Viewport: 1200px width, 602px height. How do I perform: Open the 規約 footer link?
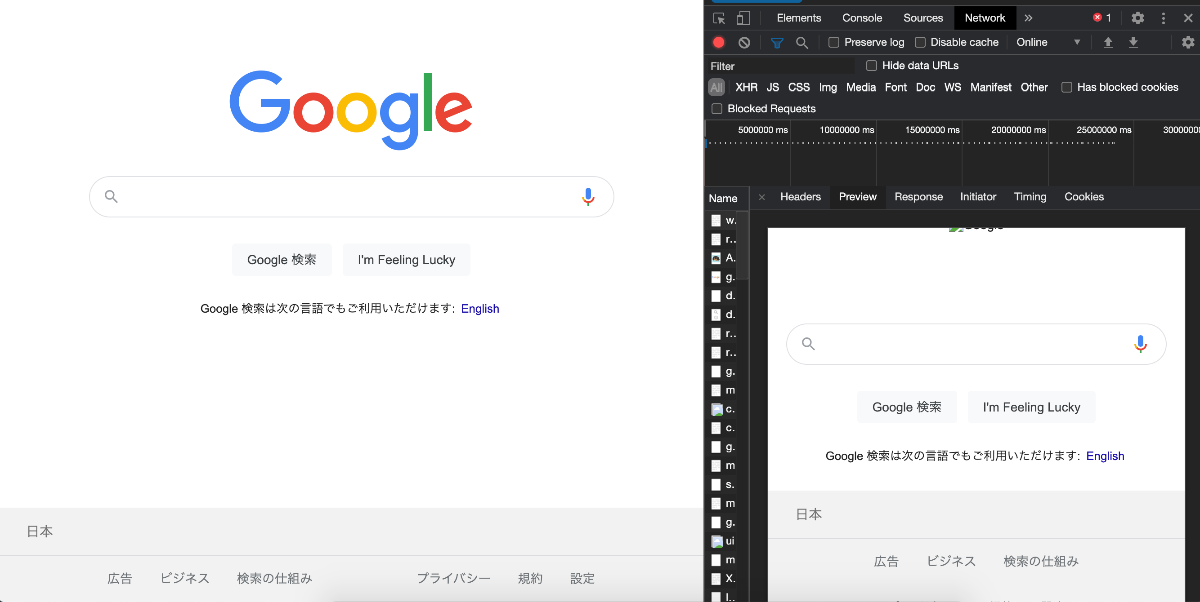(x=530, y=578)
